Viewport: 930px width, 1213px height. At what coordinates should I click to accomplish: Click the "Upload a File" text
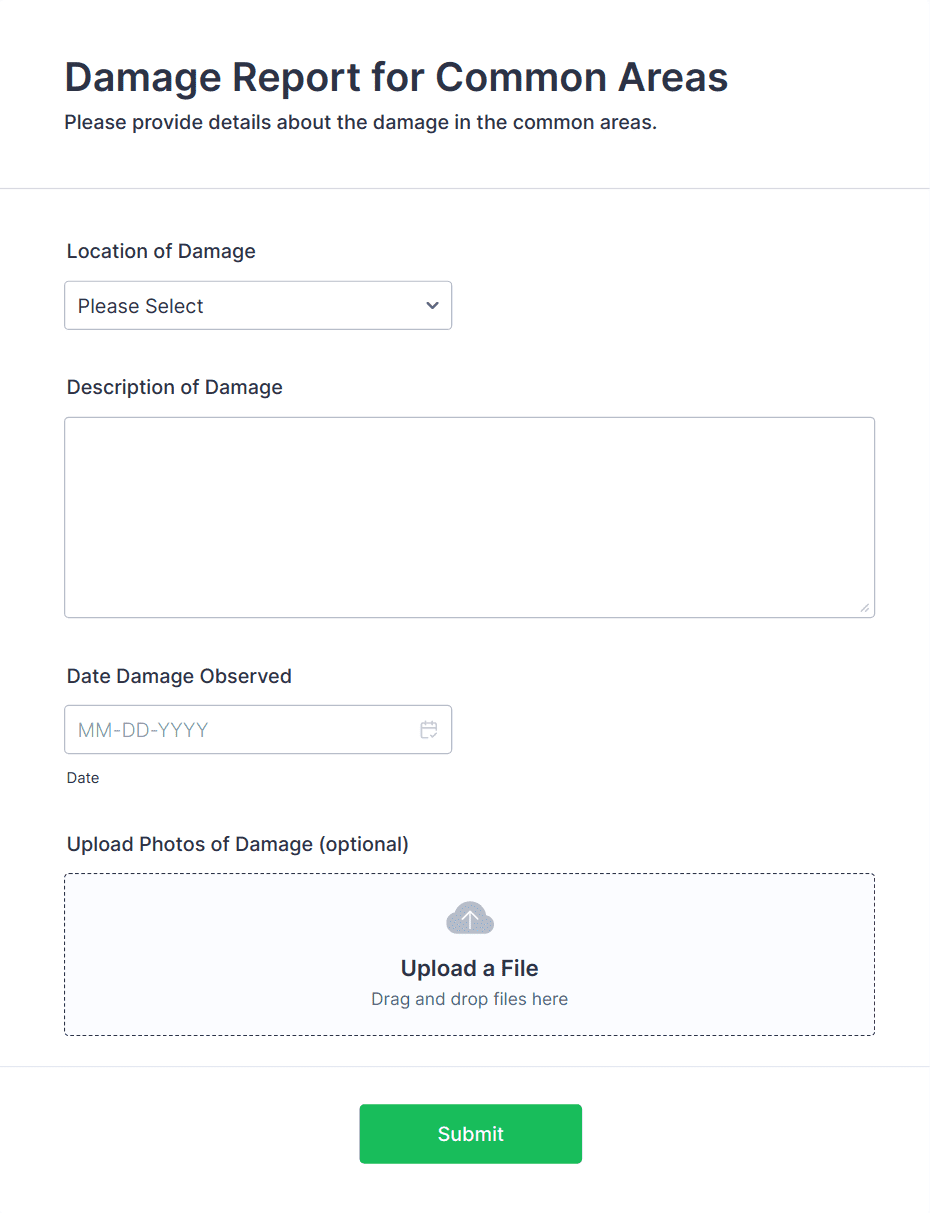click(x=469, y=968)
